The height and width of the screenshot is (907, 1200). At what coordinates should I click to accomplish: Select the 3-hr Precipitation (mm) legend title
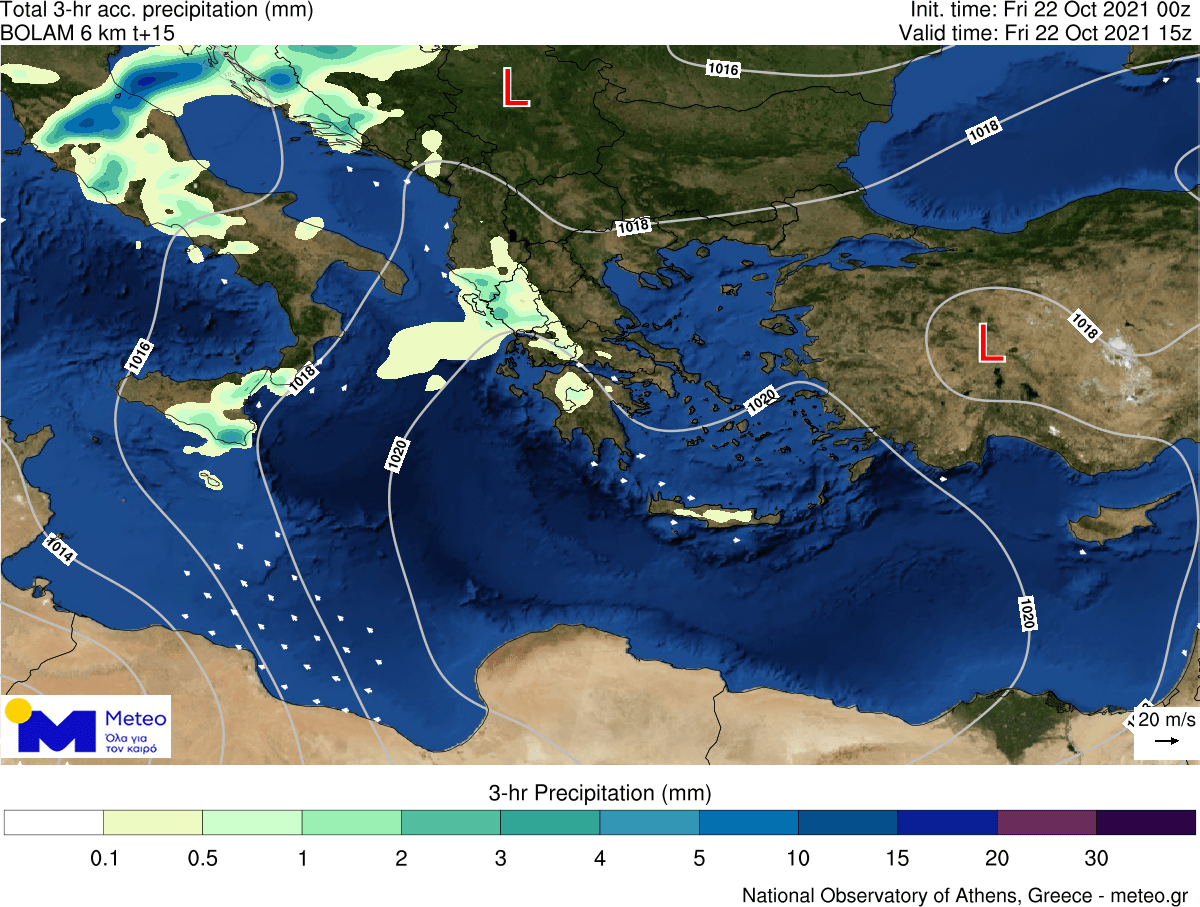click(600, 794)
